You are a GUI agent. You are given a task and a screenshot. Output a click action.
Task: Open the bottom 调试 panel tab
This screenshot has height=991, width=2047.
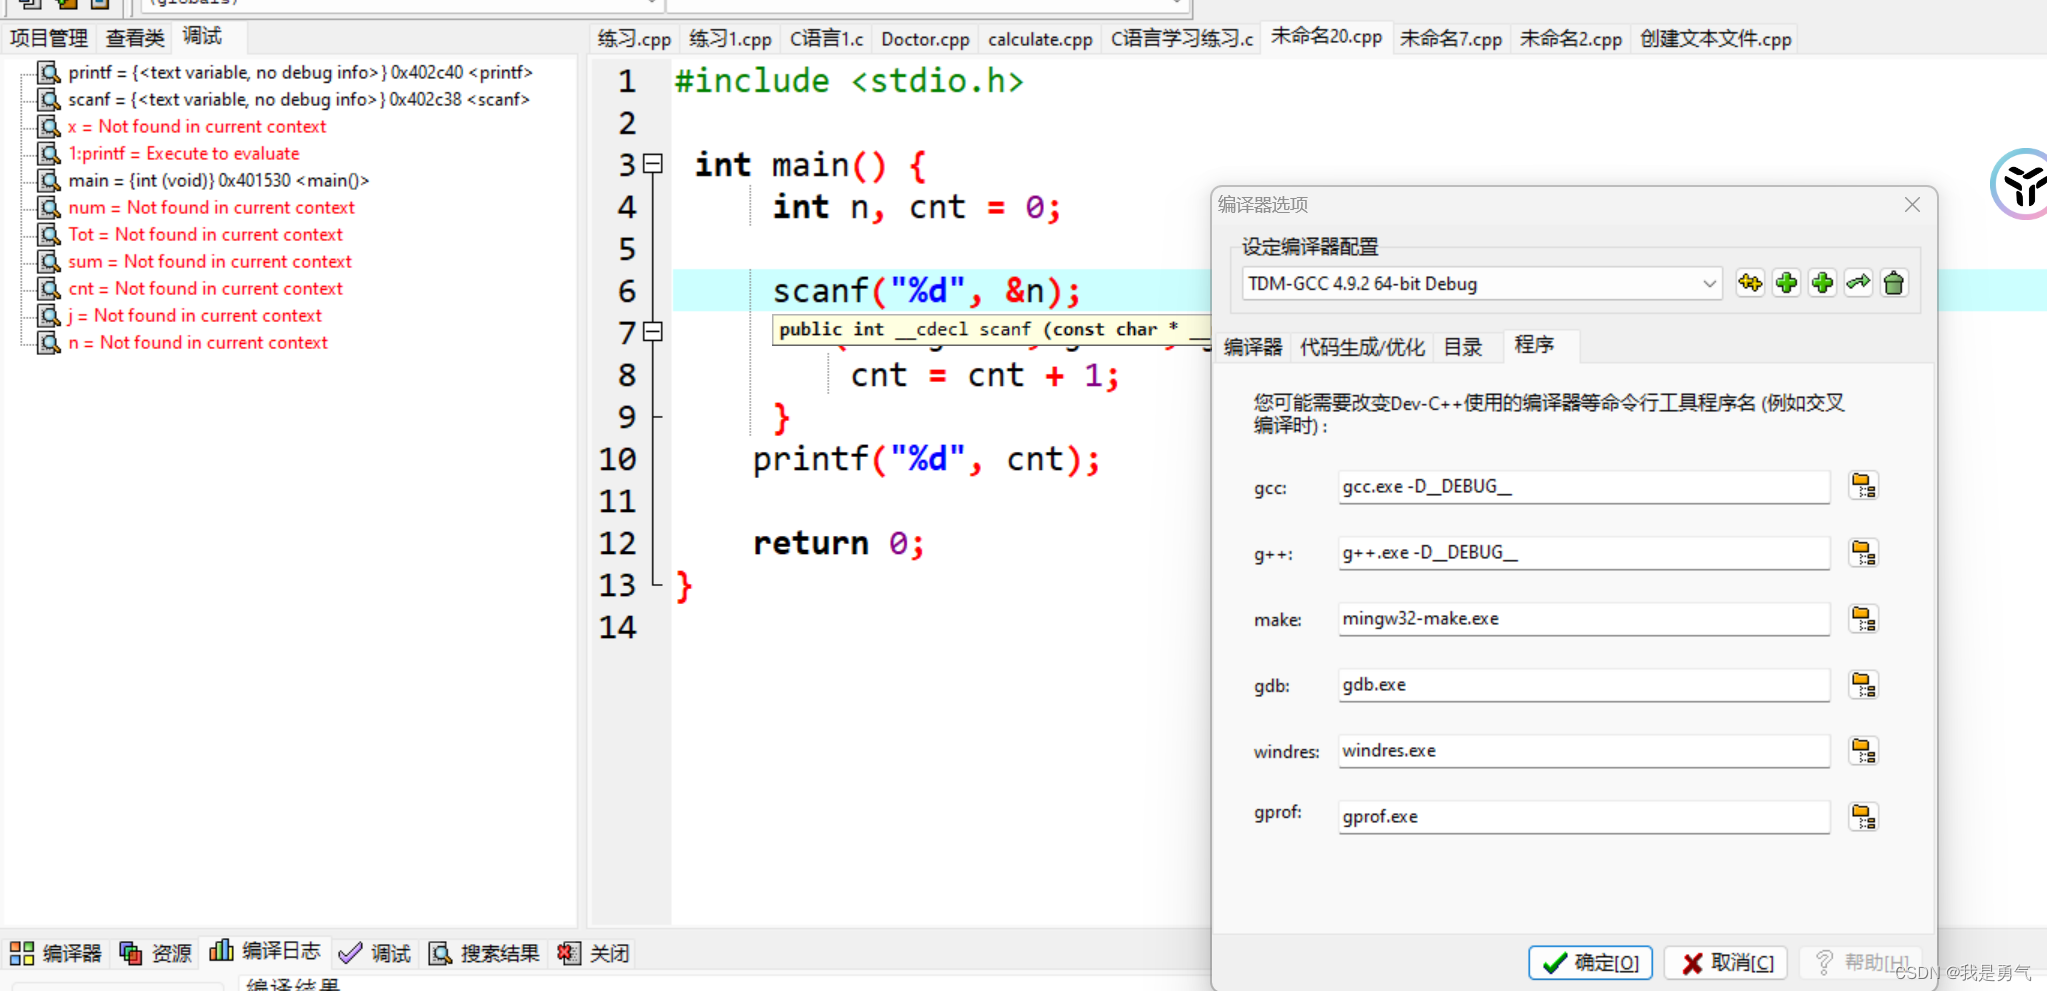pyautogui.click(x=375, y=953)
